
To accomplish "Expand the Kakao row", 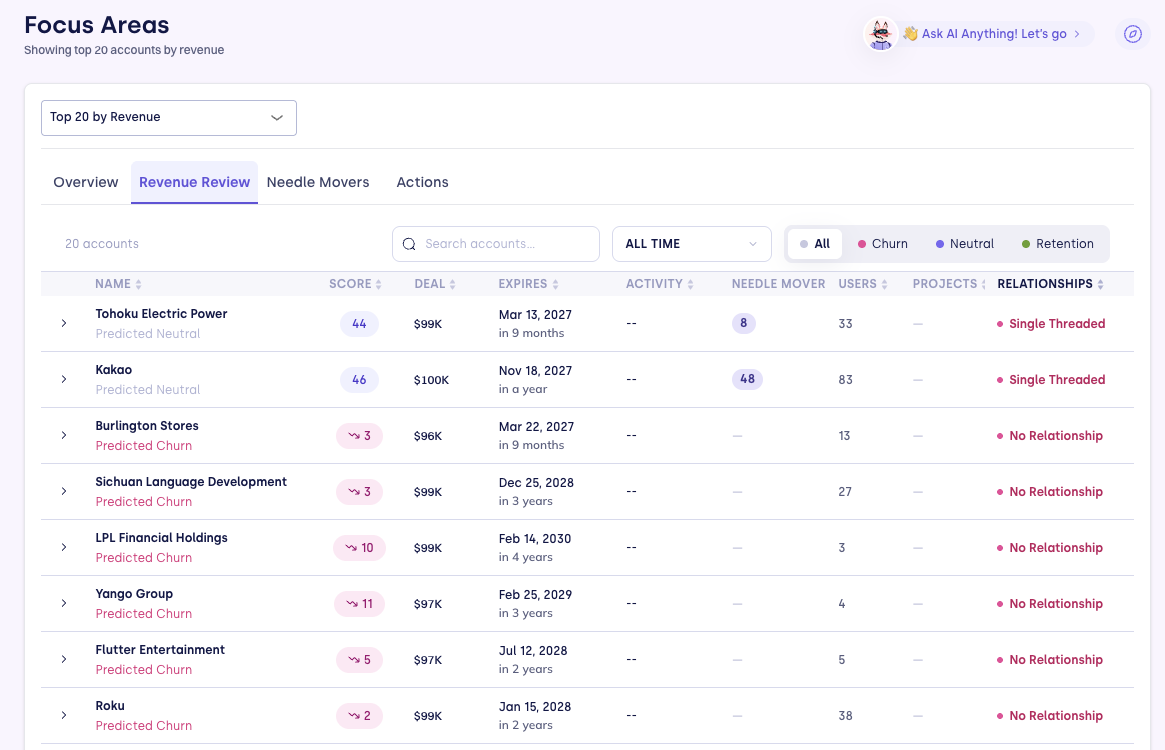I will pos(64,379).
